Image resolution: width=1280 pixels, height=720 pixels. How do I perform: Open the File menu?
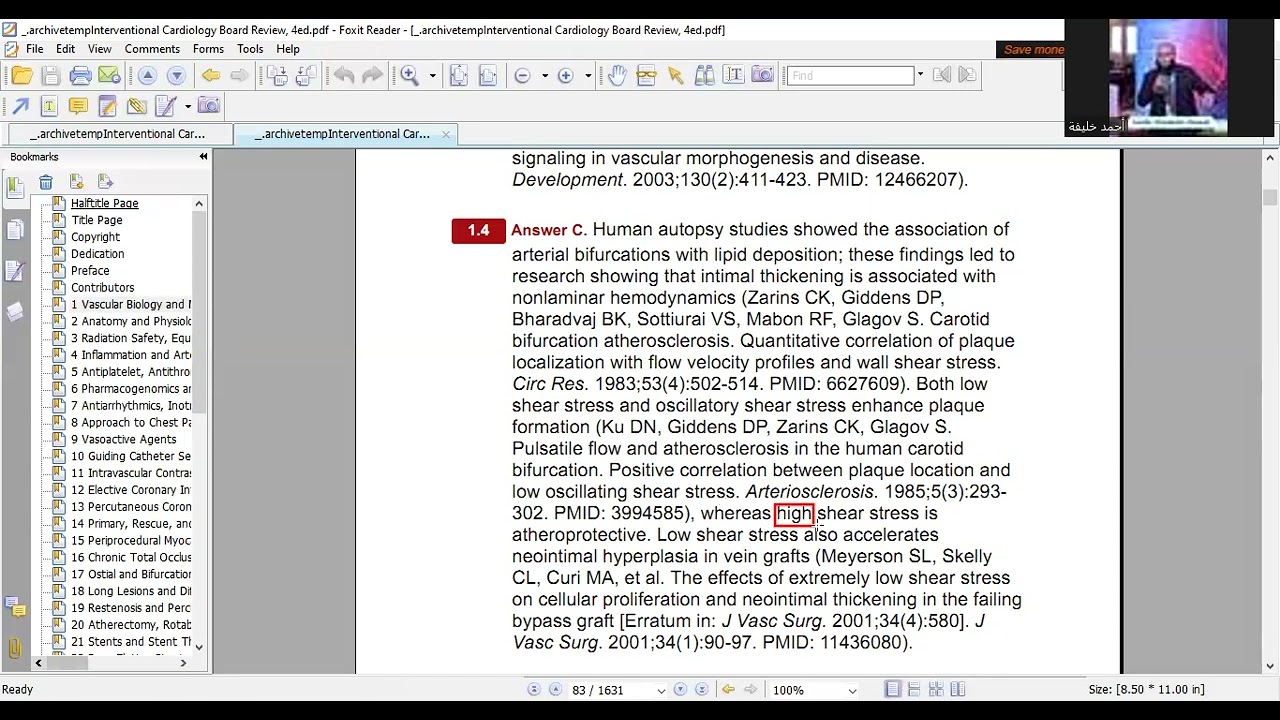click(34, 49)
